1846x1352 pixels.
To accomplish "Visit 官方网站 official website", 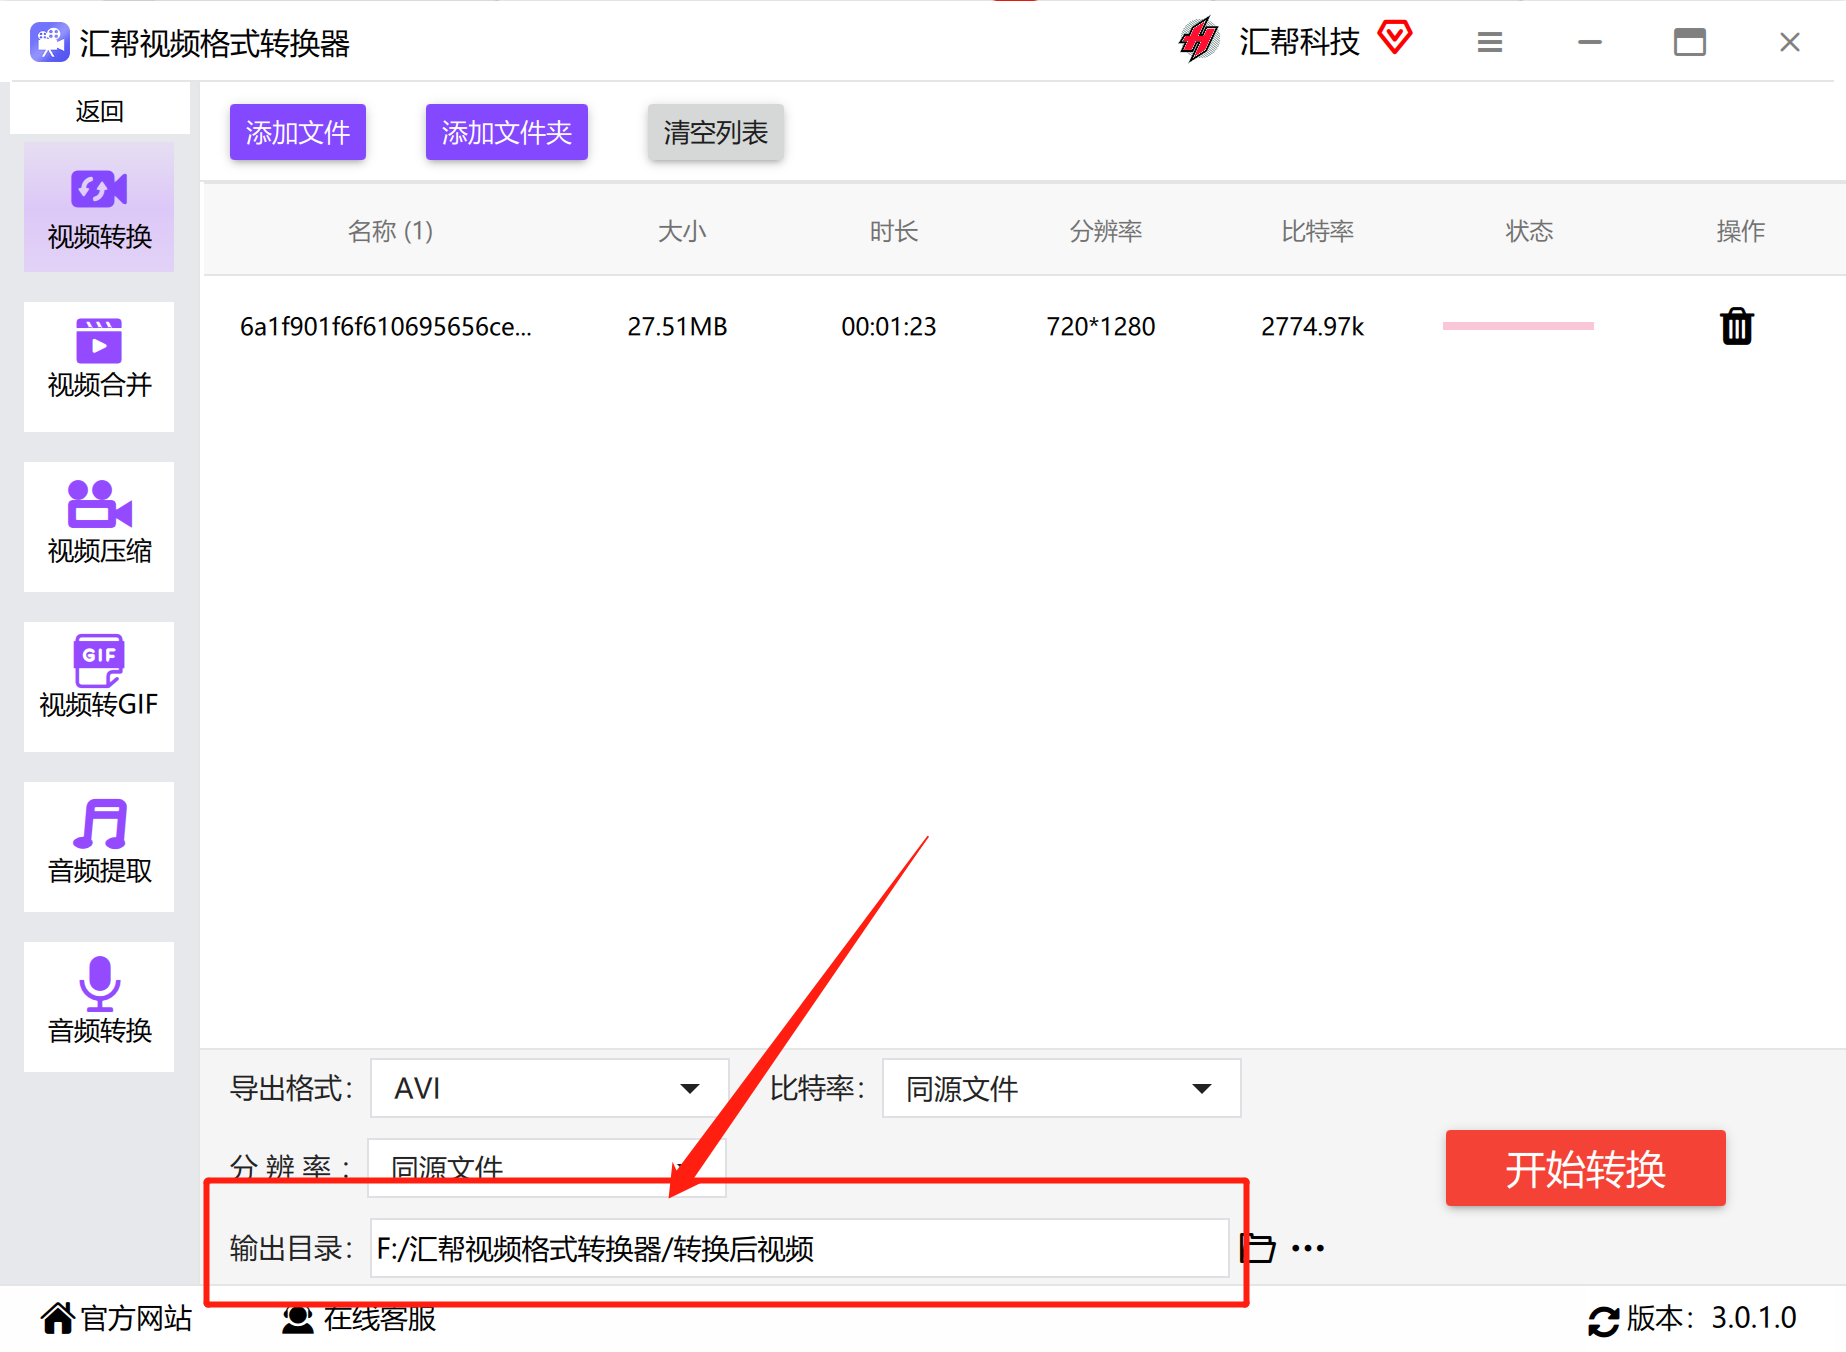I will (x=116, y=1318).
